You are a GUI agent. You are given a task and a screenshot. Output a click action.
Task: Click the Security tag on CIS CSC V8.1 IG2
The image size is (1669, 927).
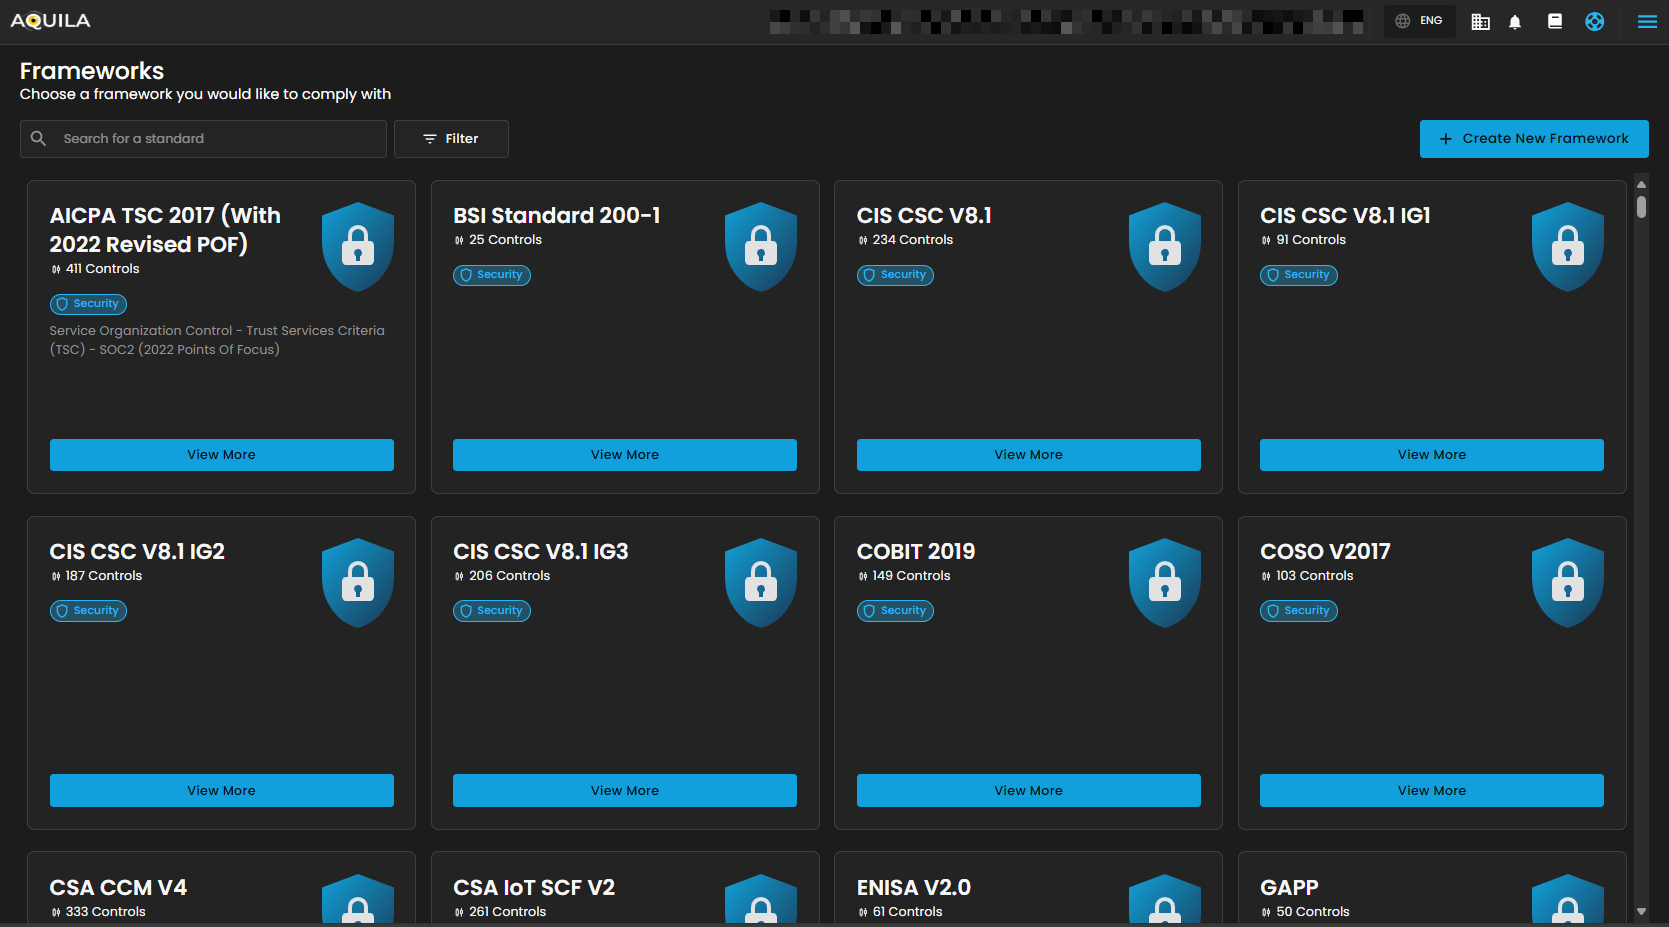point(88,611)
